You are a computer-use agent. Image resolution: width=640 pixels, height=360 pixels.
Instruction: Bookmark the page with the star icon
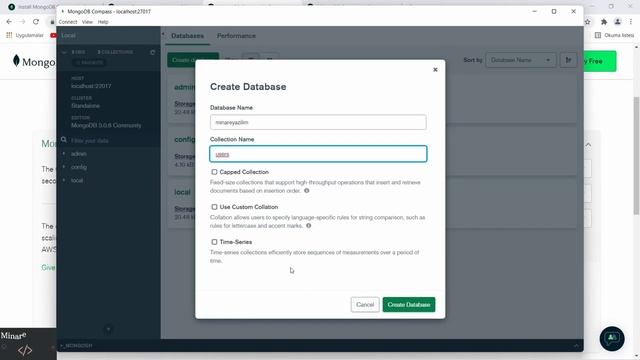coord(588,22)
